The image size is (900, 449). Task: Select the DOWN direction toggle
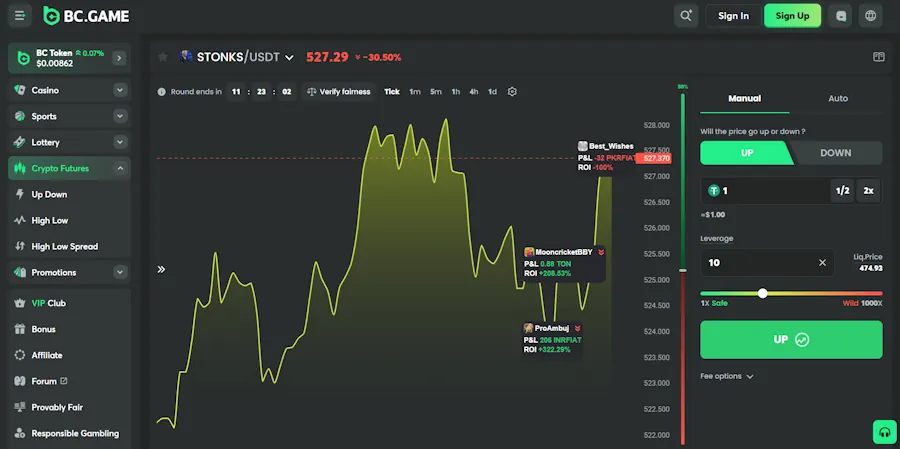836,153
